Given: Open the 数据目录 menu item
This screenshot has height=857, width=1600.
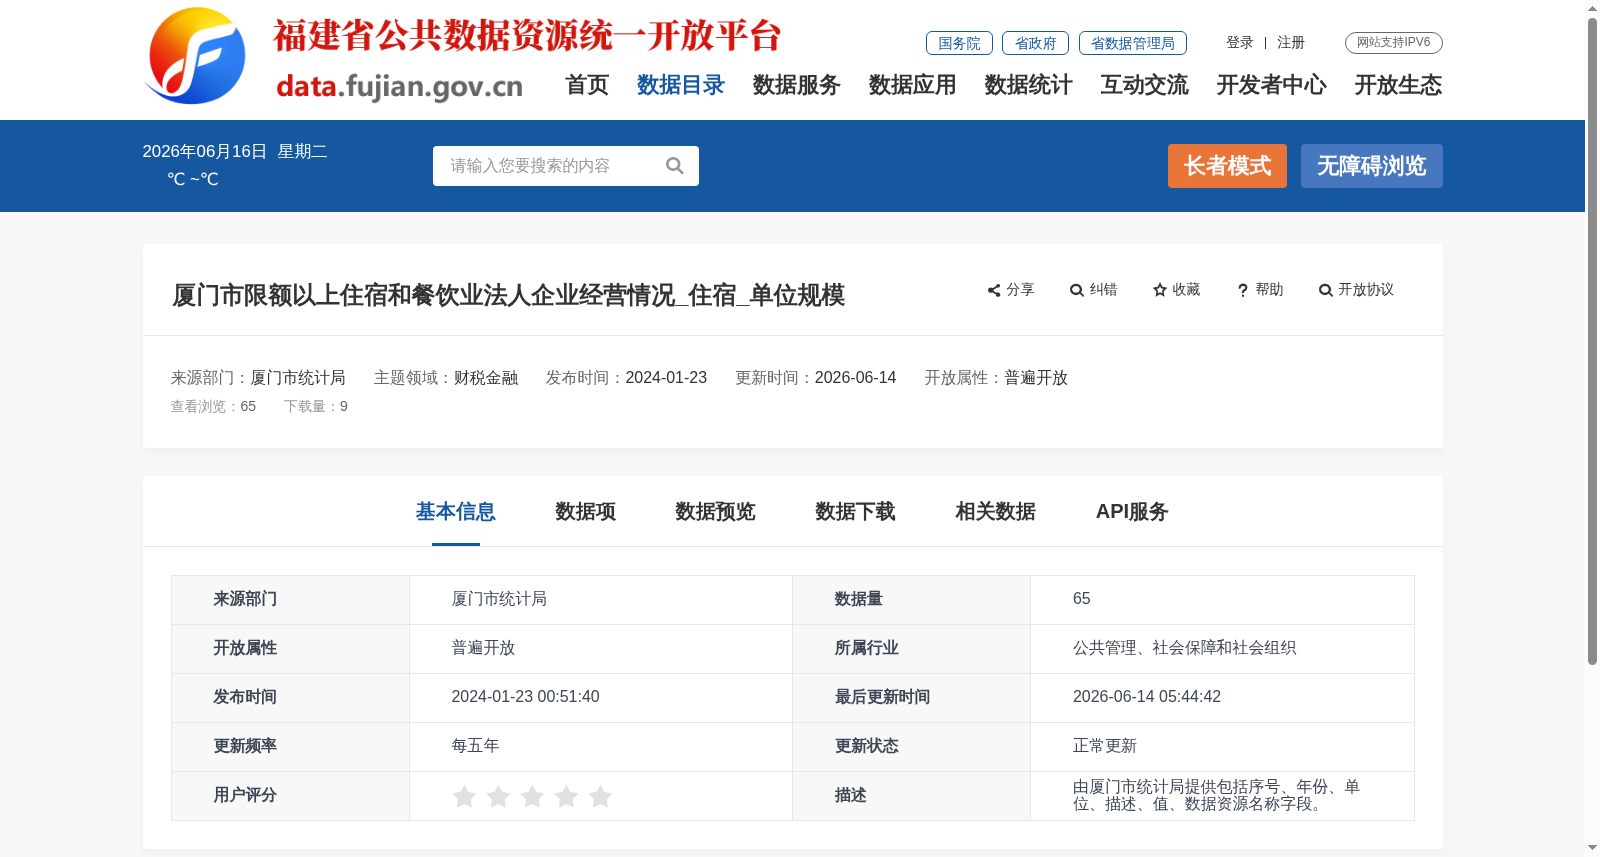Looking at the screenshot, I should pos(681,85).
